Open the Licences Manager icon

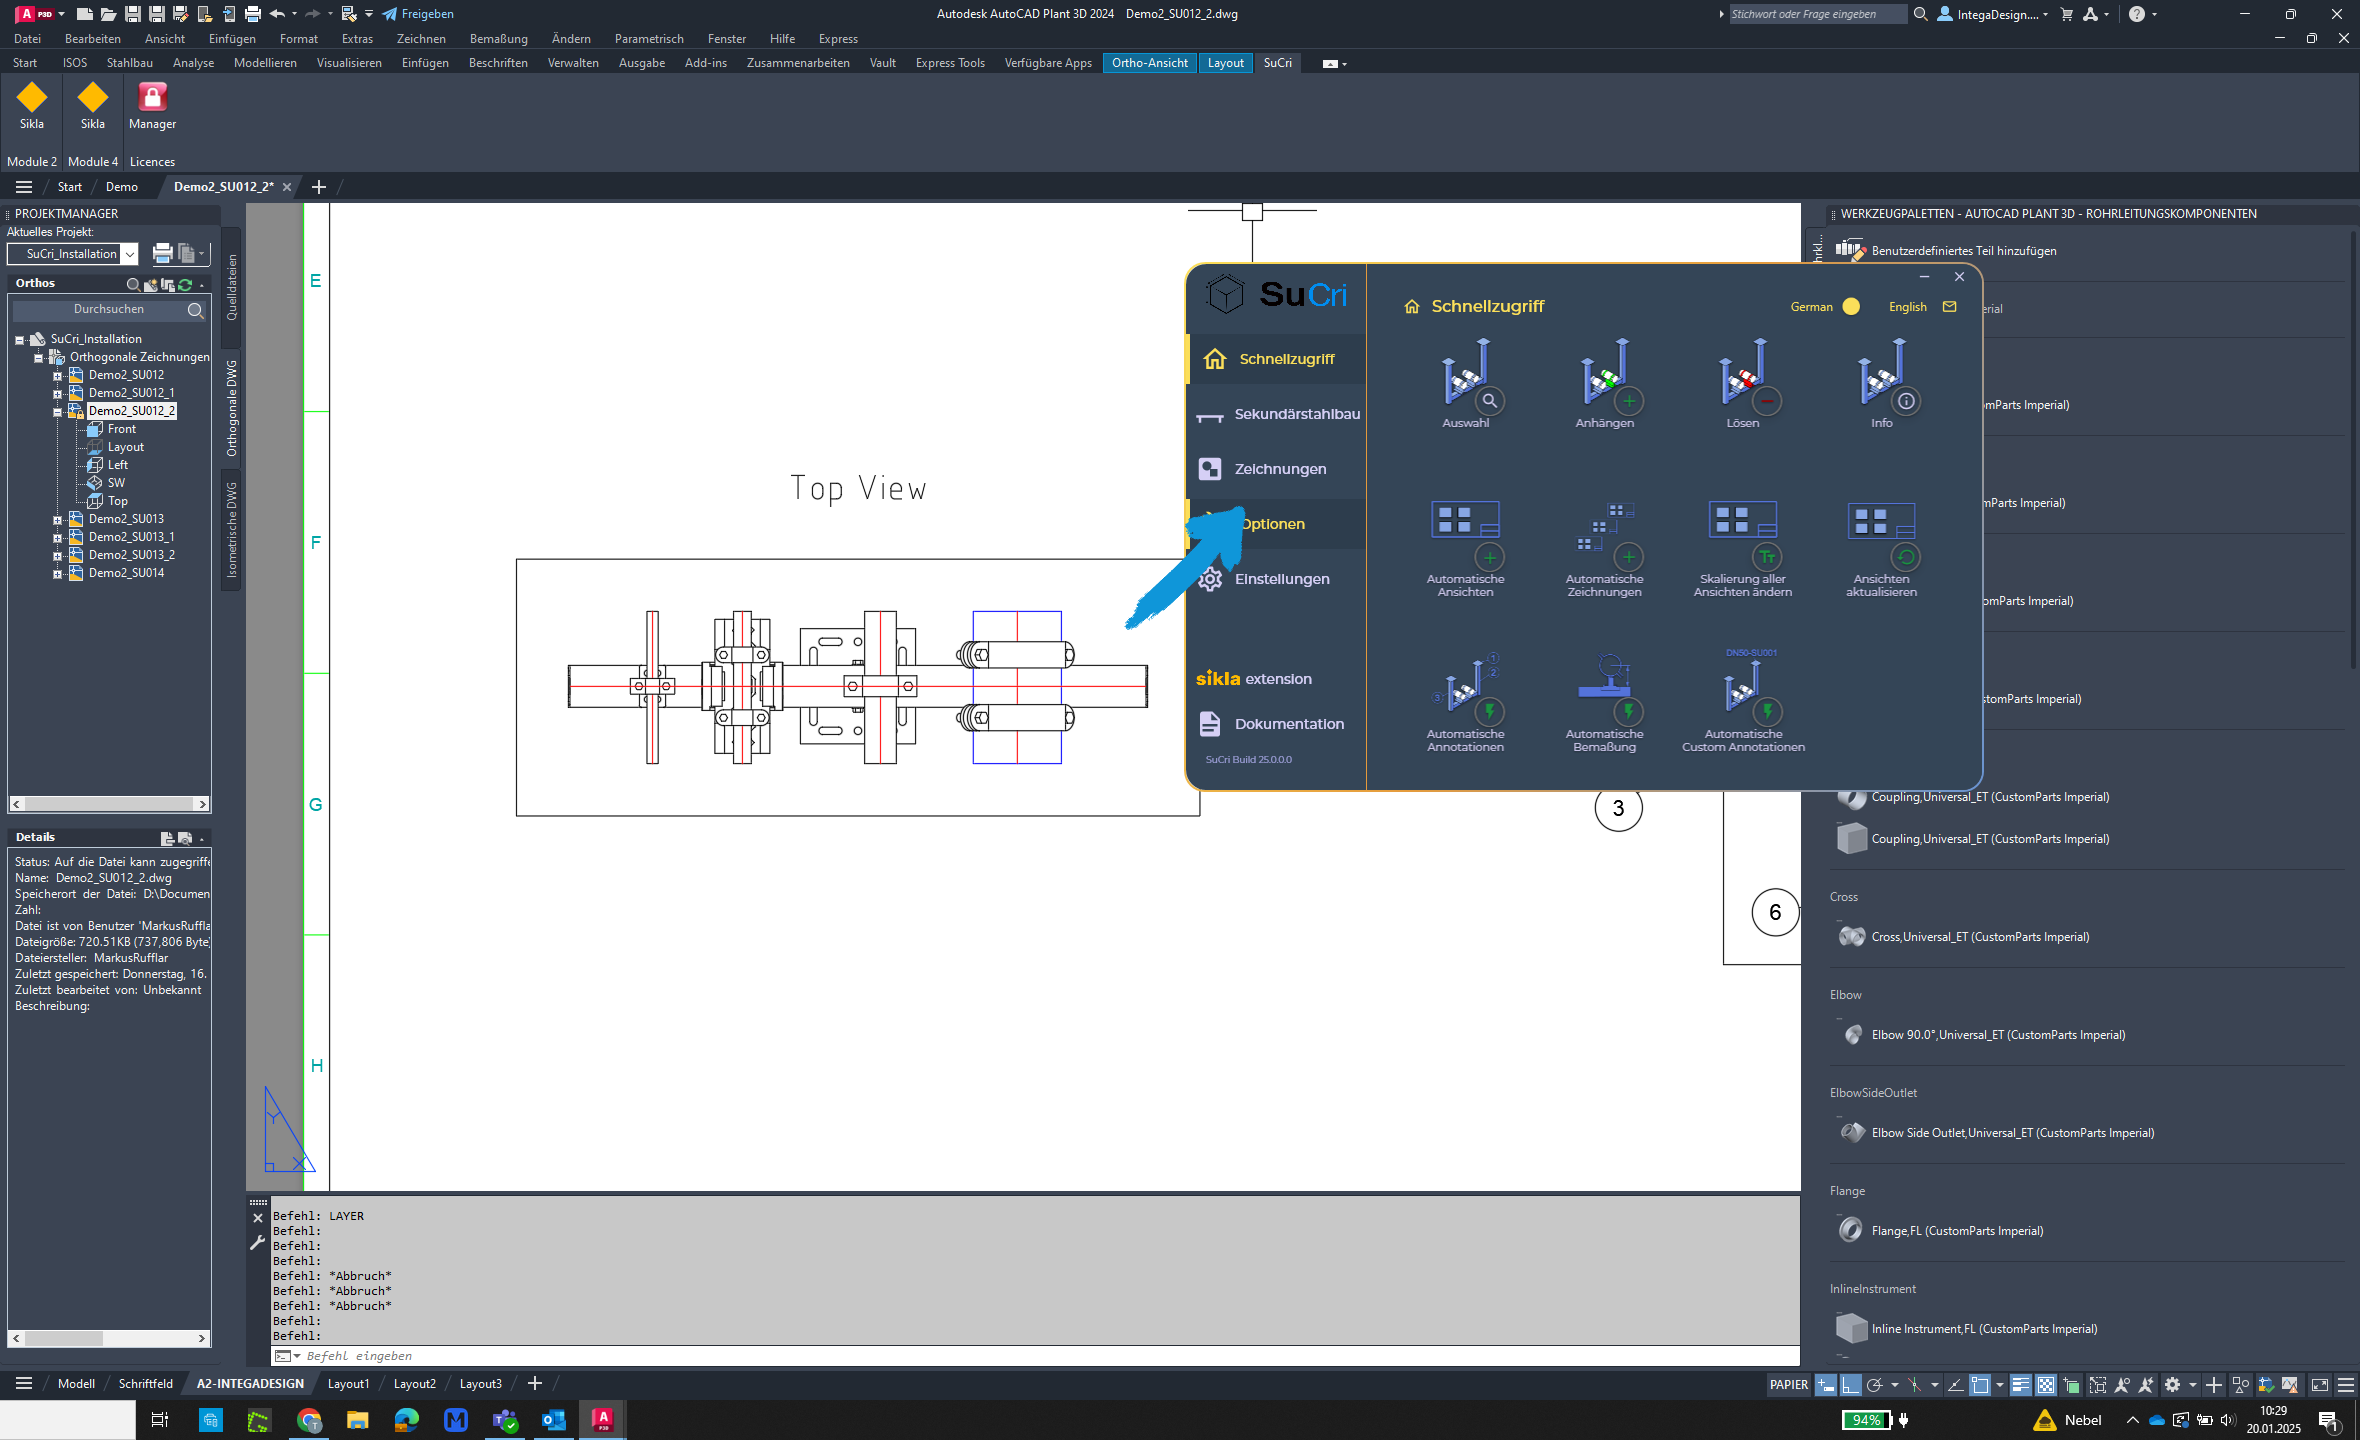tap(152, 106)
